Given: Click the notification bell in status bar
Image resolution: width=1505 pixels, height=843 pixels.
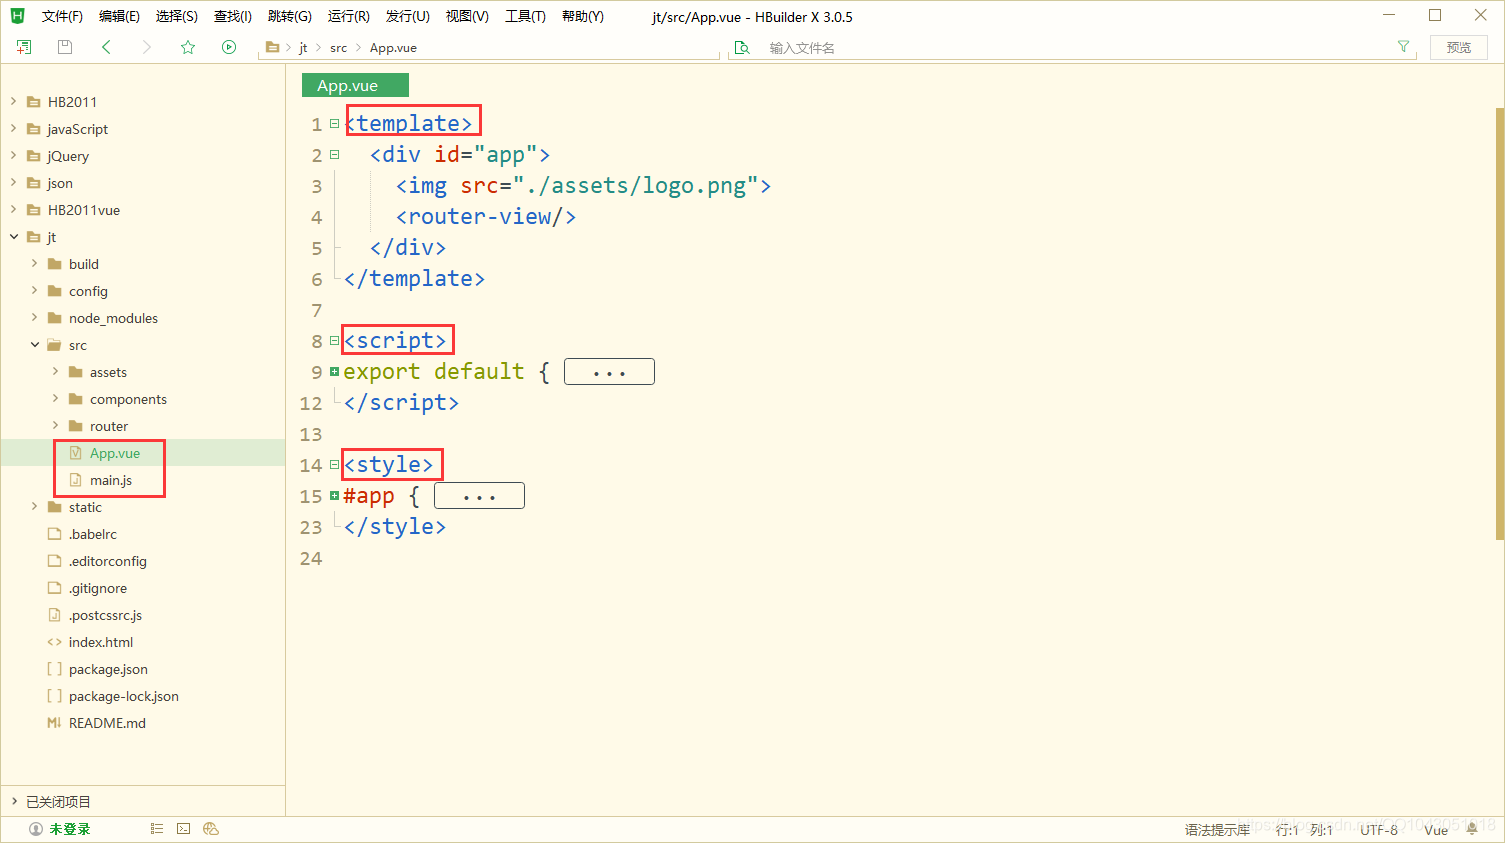Looking at the screenshot, I should click(1472, 829).
